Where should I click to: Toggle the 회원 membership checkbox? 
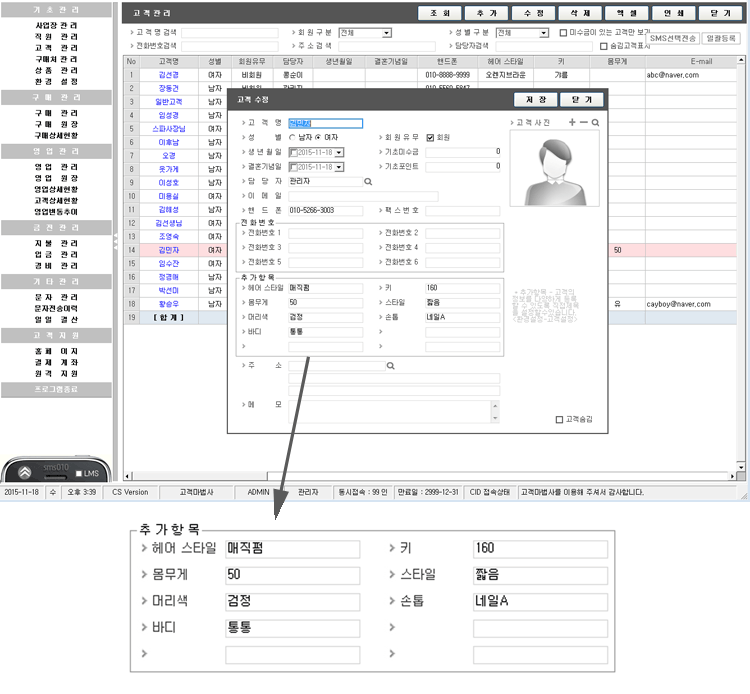[x=430, y=137]
